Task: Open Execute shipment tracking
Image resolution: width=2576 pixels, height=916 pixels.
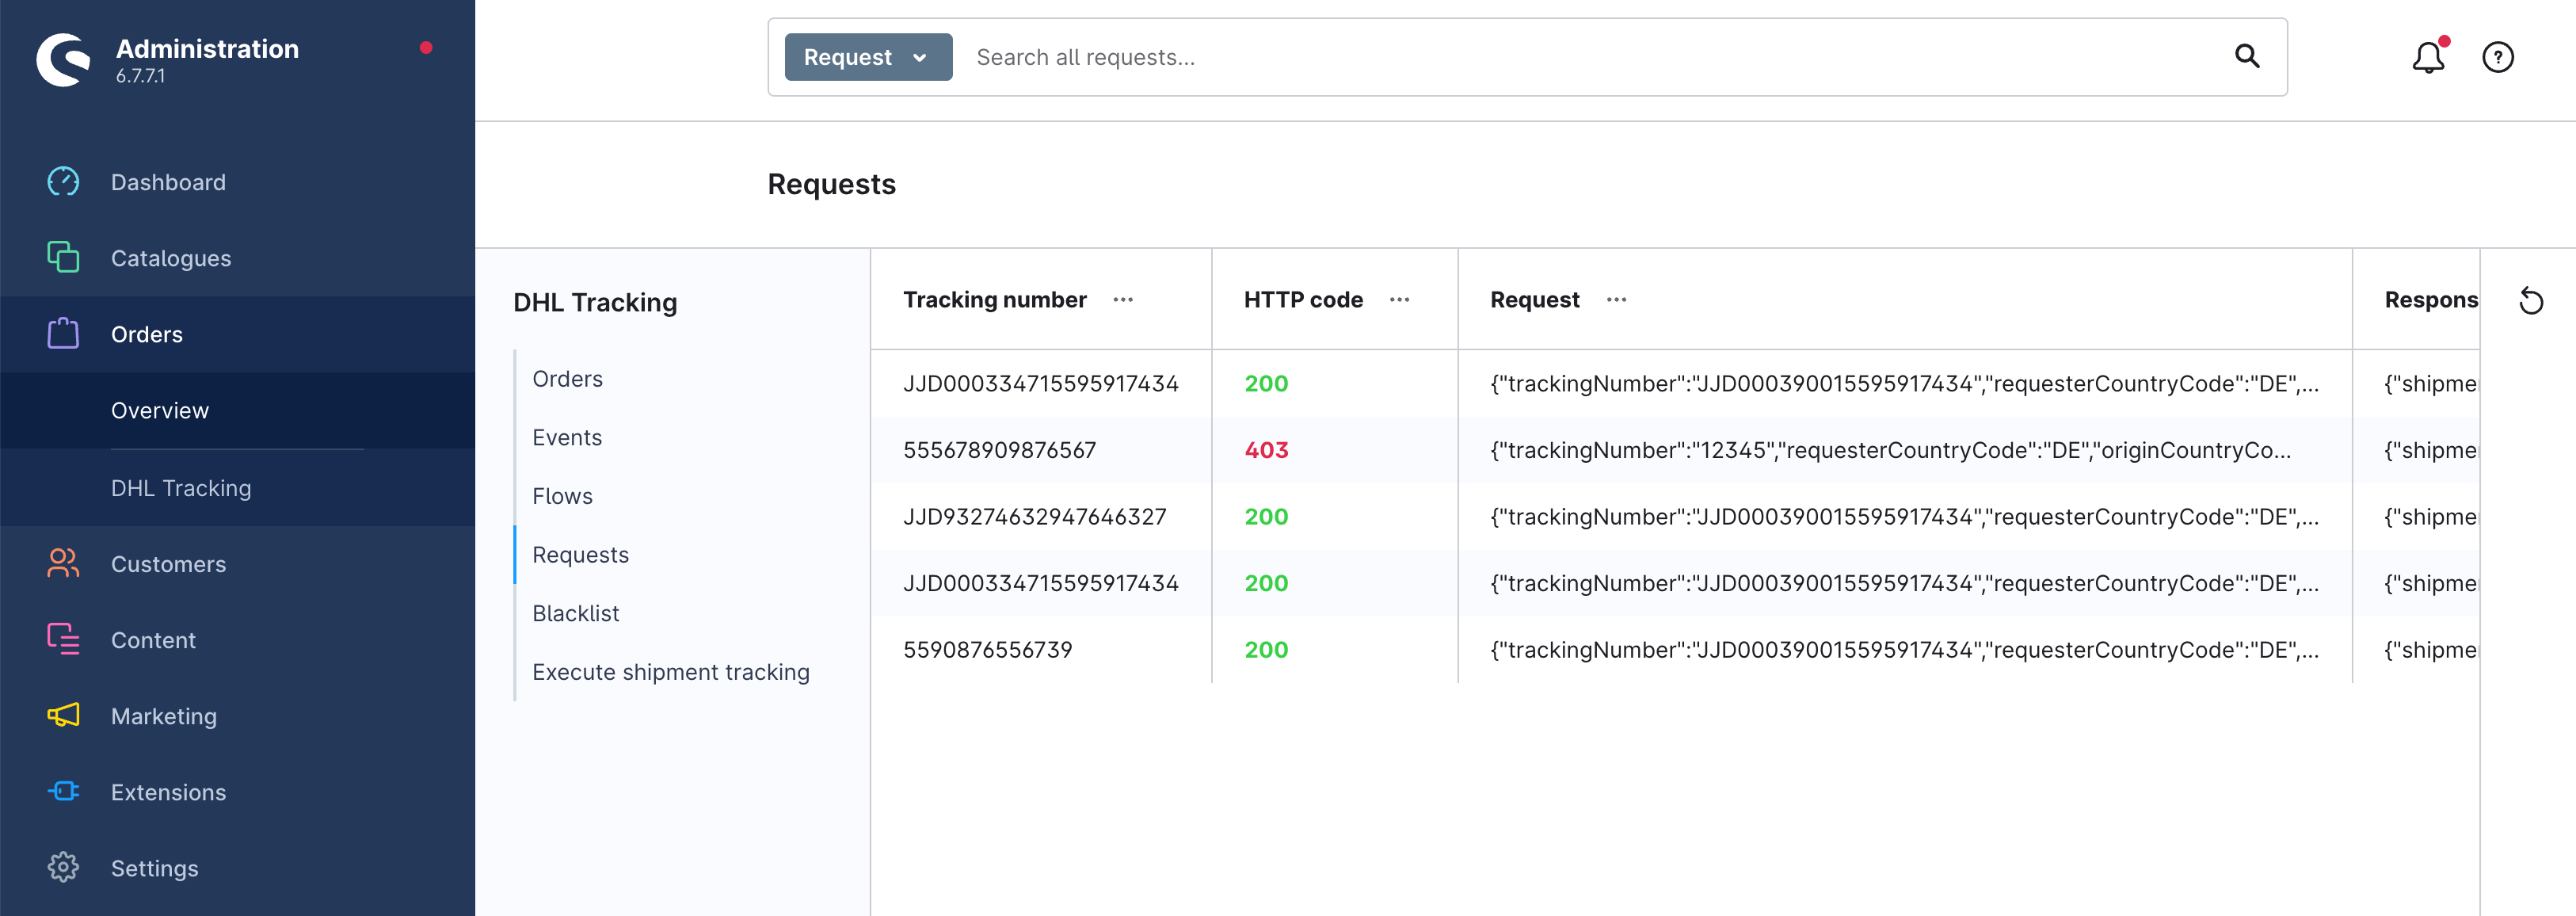Action: 670,672
